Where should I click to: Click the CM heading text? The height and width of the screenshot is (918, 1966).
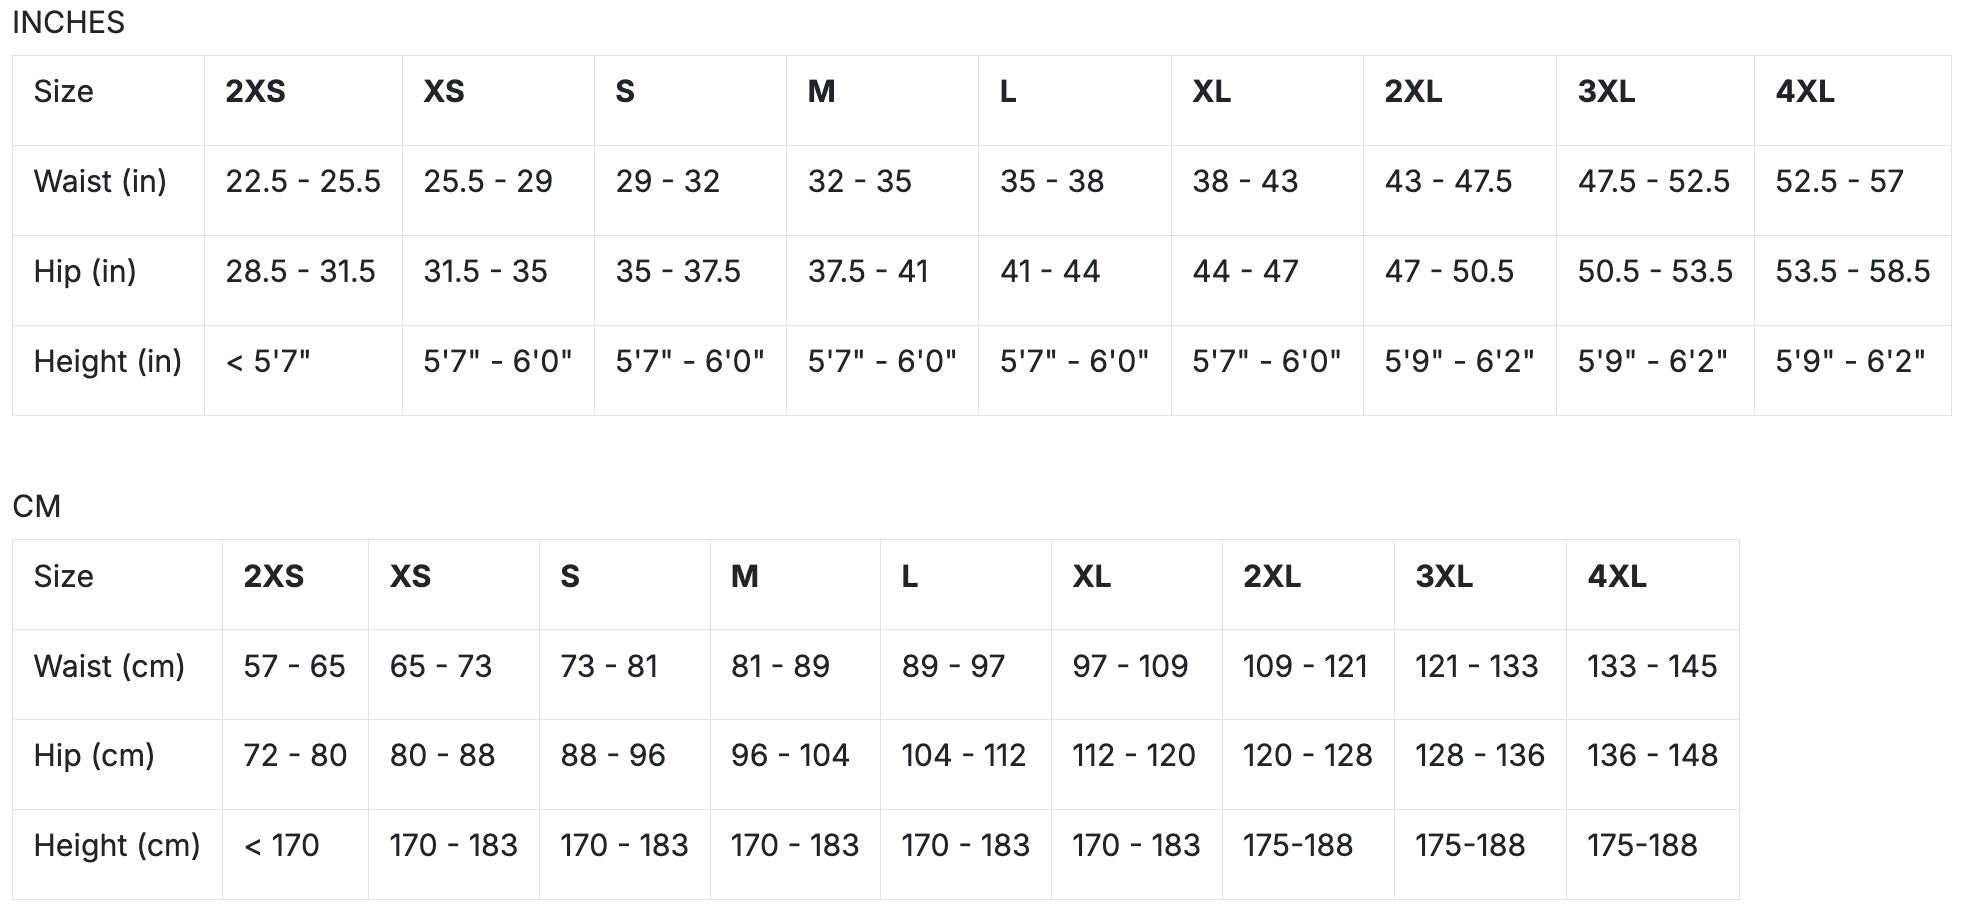click(x=37, y=506)
